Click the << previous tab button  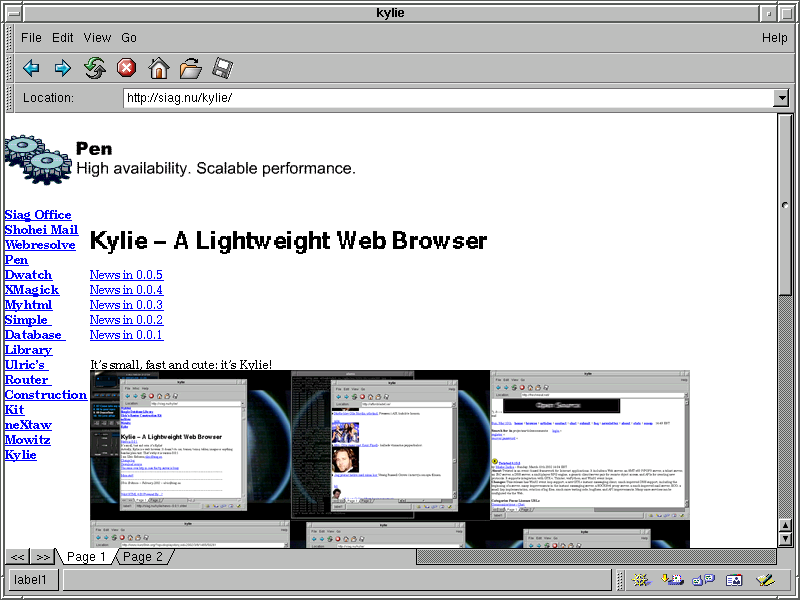(17, 557)
